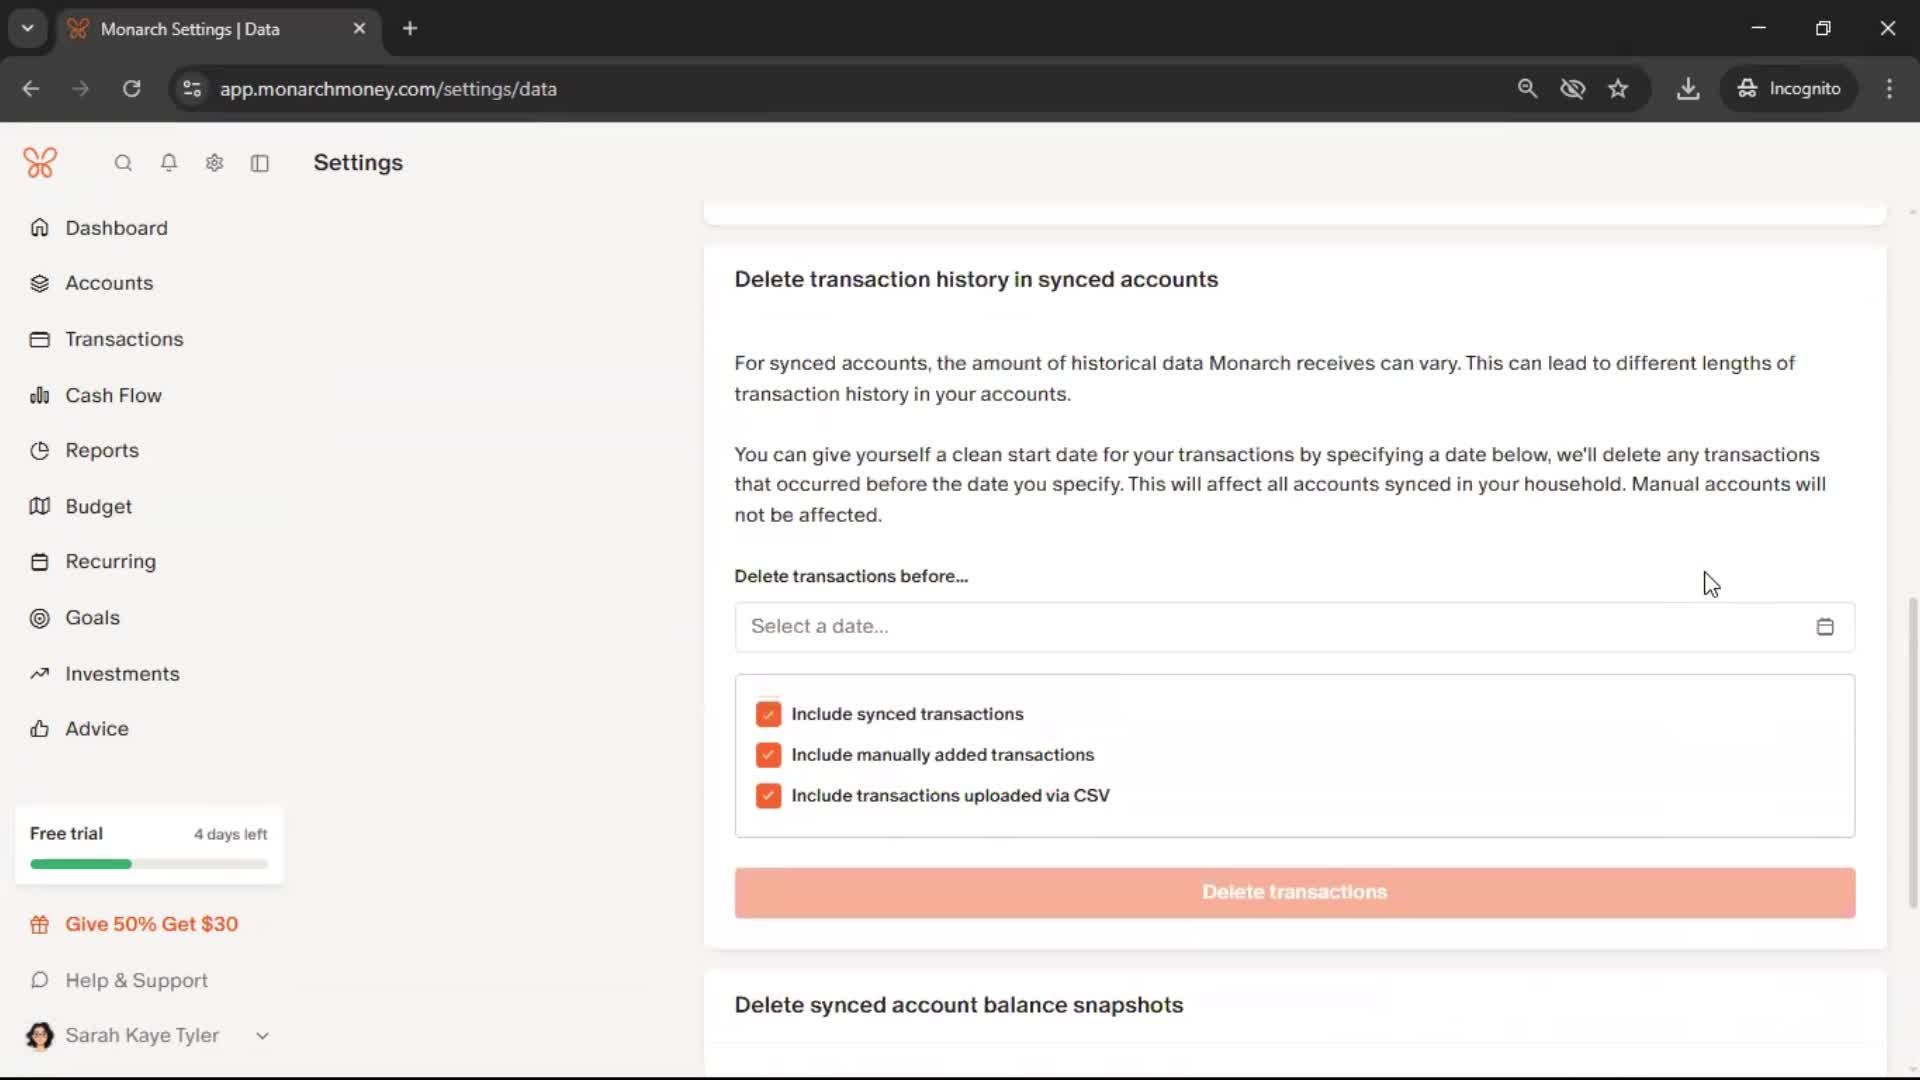Click the settings gear icon
The height and width of the screenshot is (1080, 1920).
[x=214, y=163]
